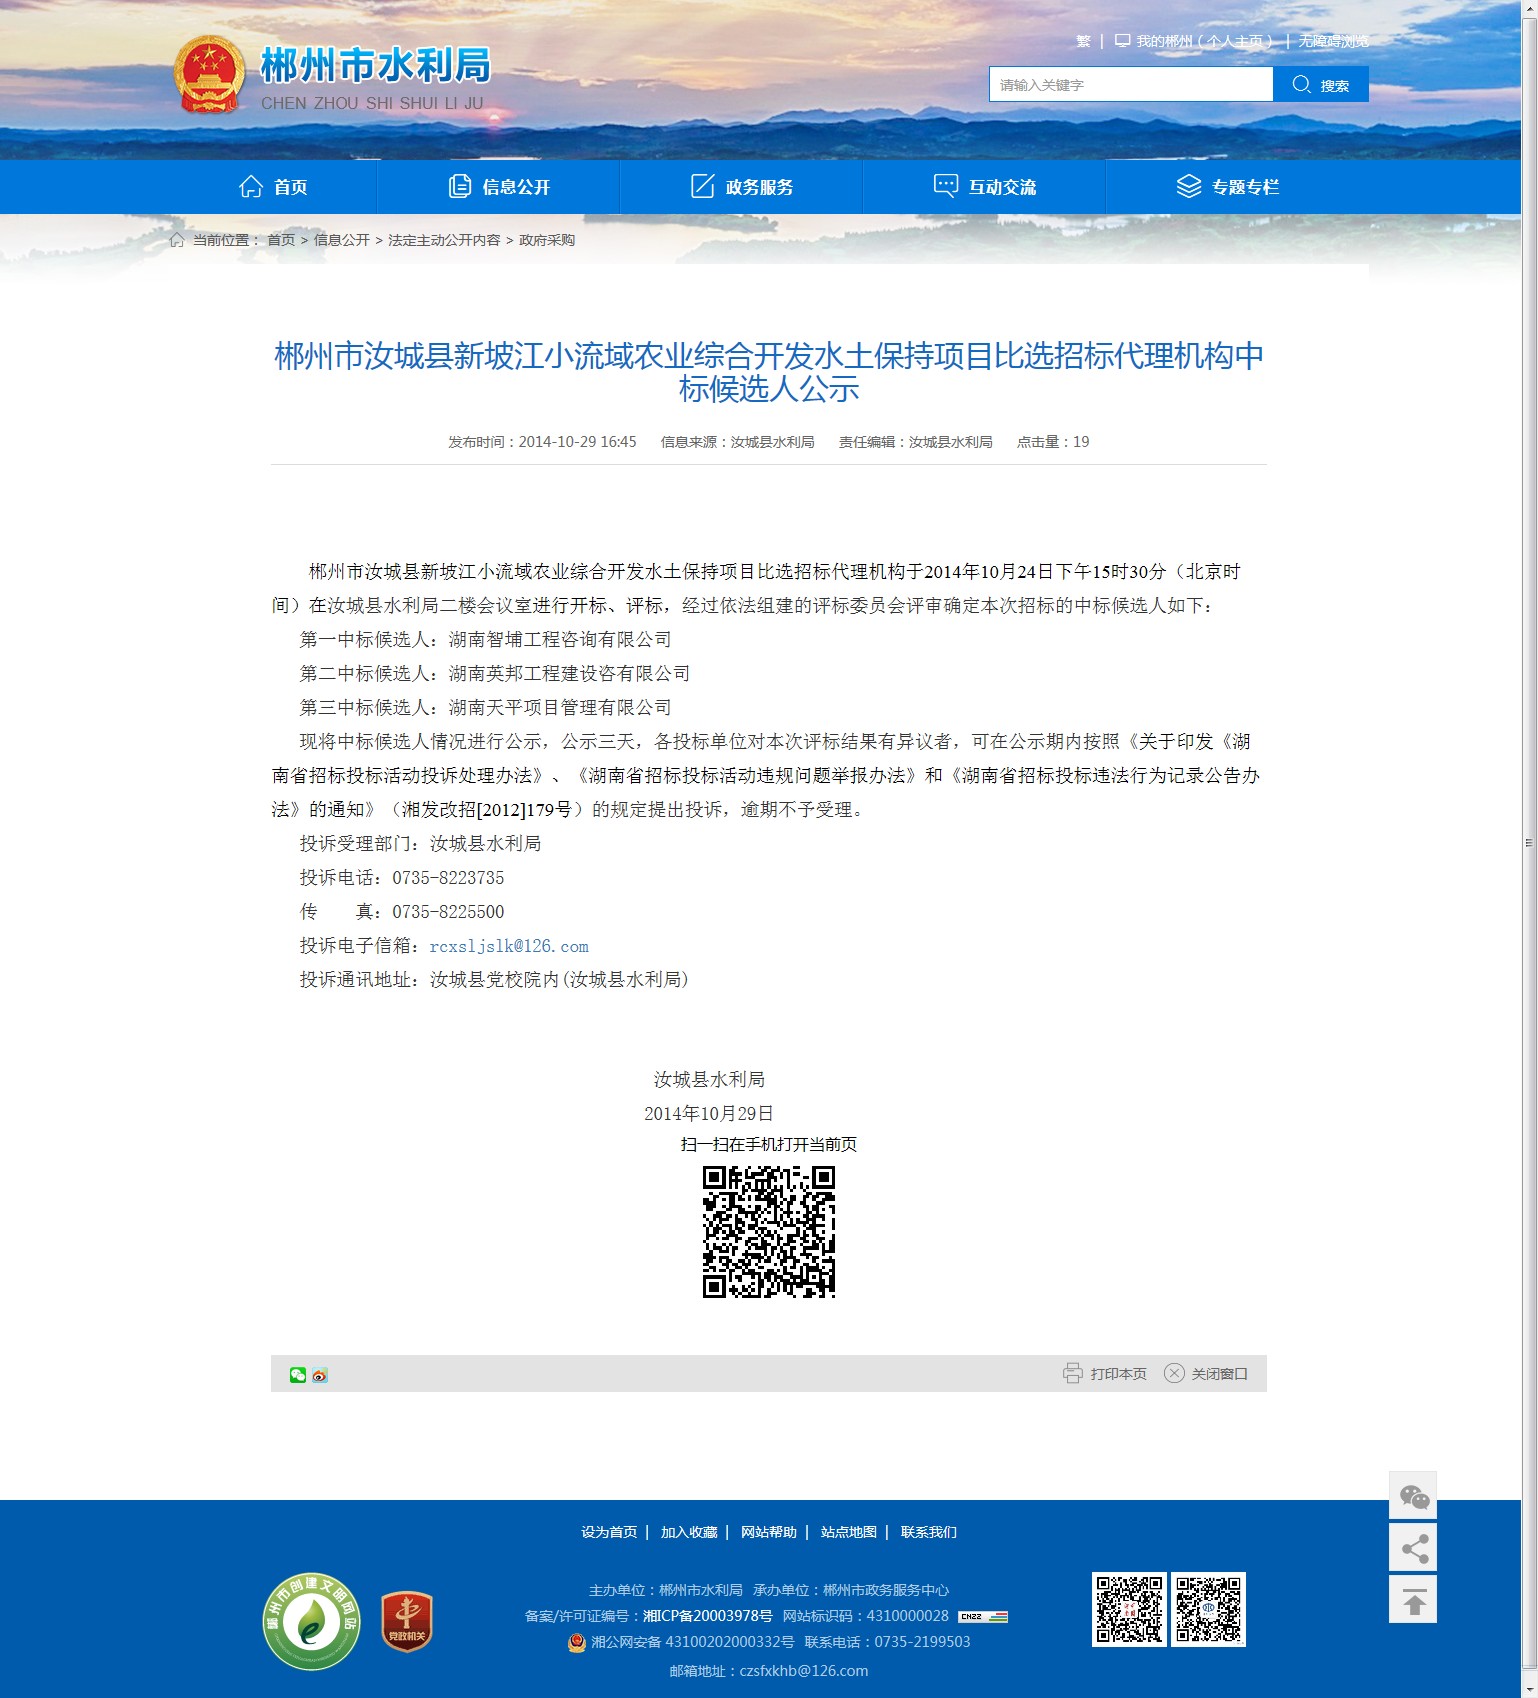The image size is (1538, 1698).
Task: Click the floating share sidebar icon
Action: 1413,1549
